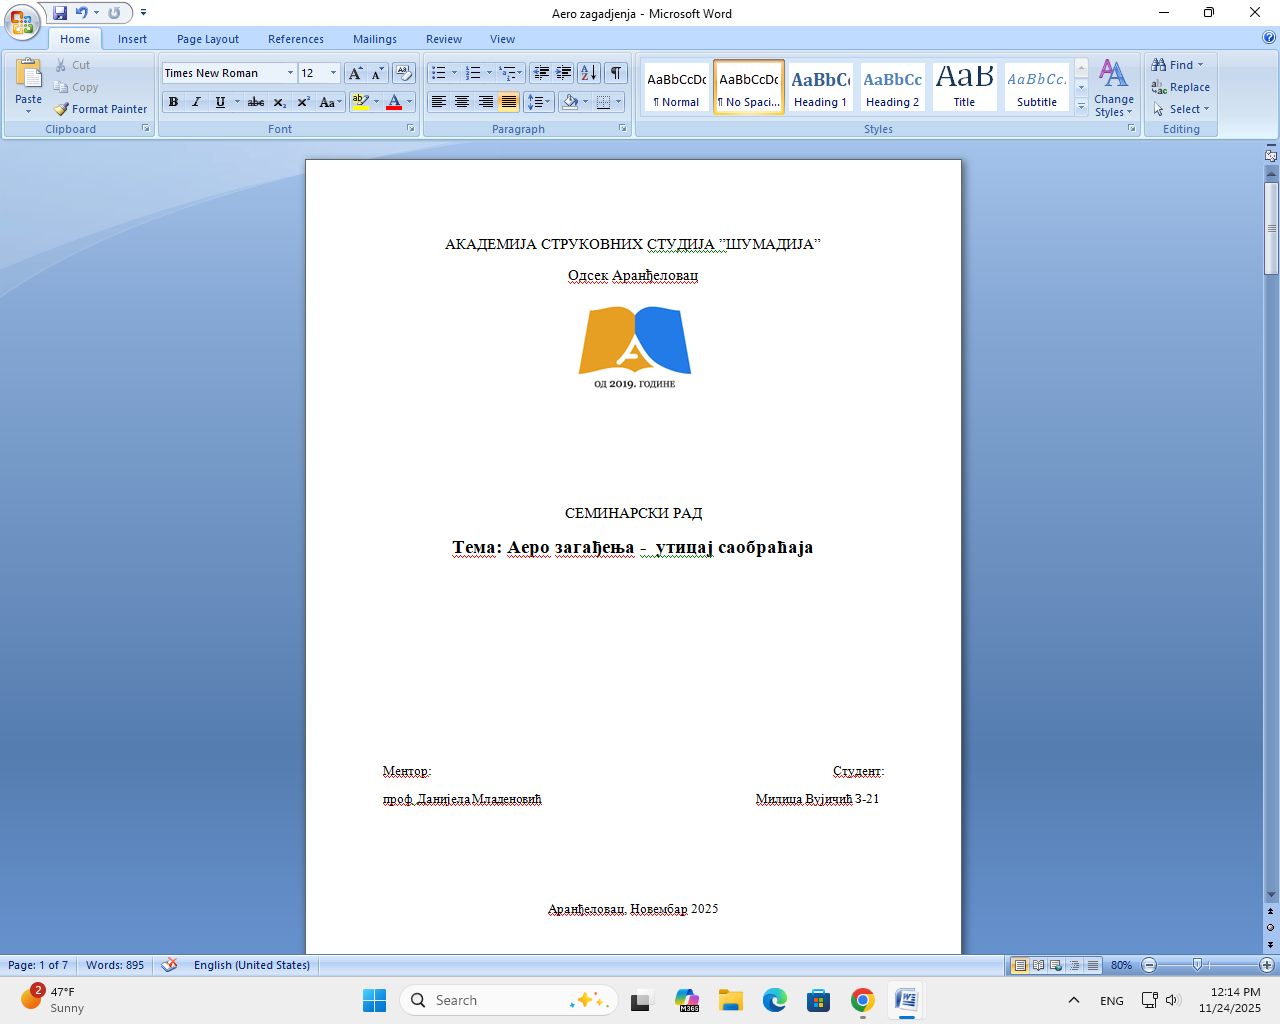Screen dimensions: 1280x1024
Task: Click the Show/Hide paragraph marks icon
Action: point(616,73)
